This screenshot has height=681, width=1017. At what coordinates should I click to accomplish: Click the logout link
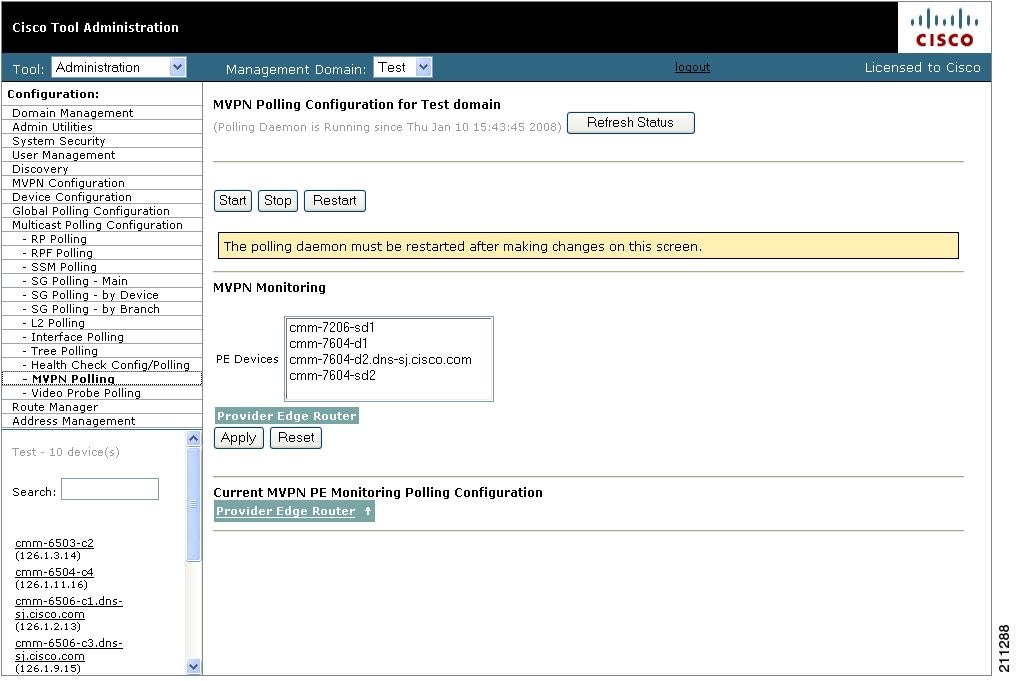pos(692,68)
